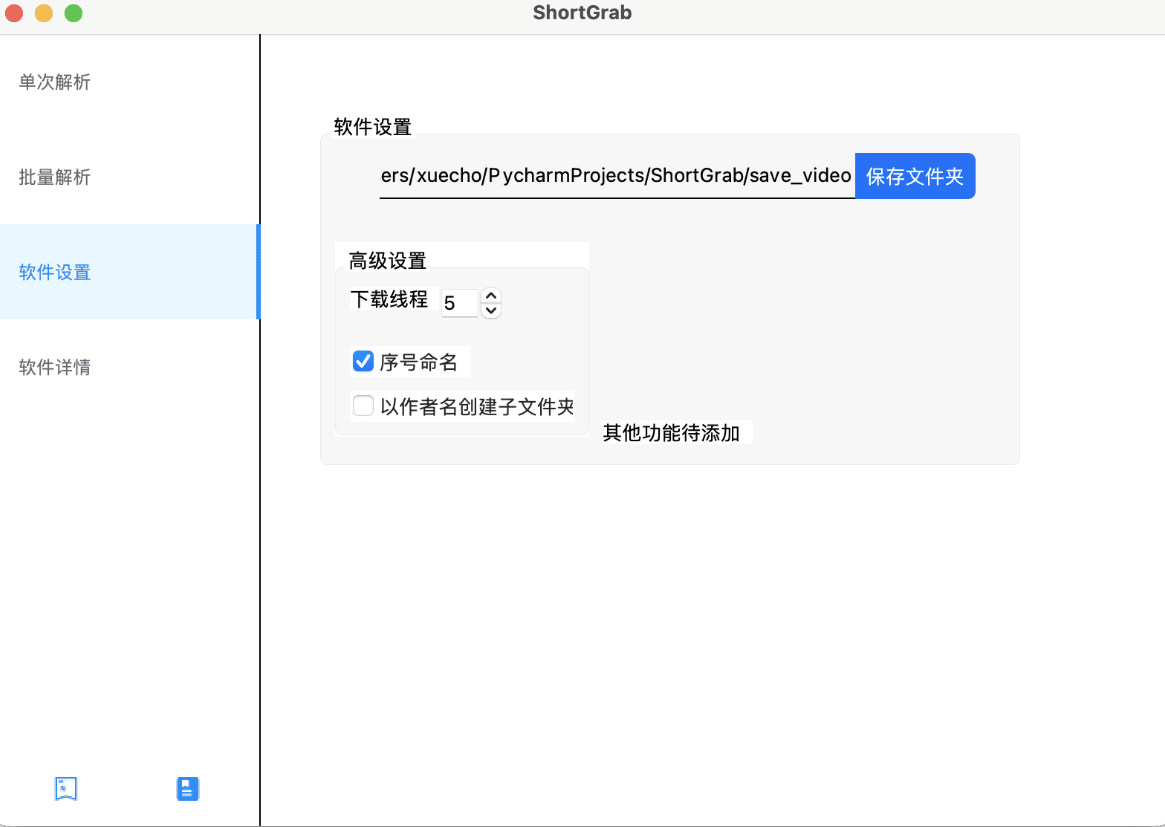Viewport: 1165px width, 827px height.
Task: Switch to the 批量解析 page
Action: pos(55,177)
